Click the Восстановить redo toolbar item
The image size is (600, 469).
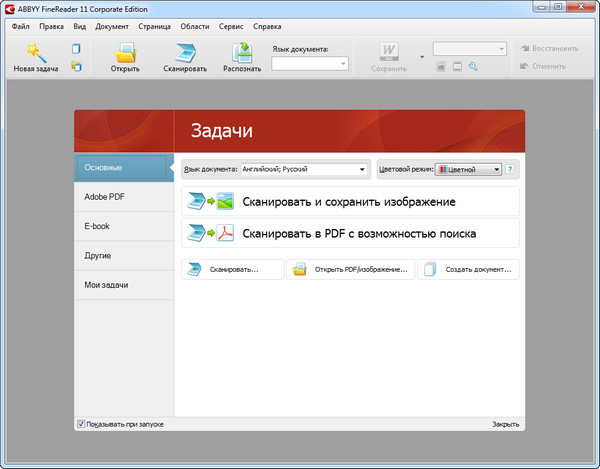(x=549, y=49)
